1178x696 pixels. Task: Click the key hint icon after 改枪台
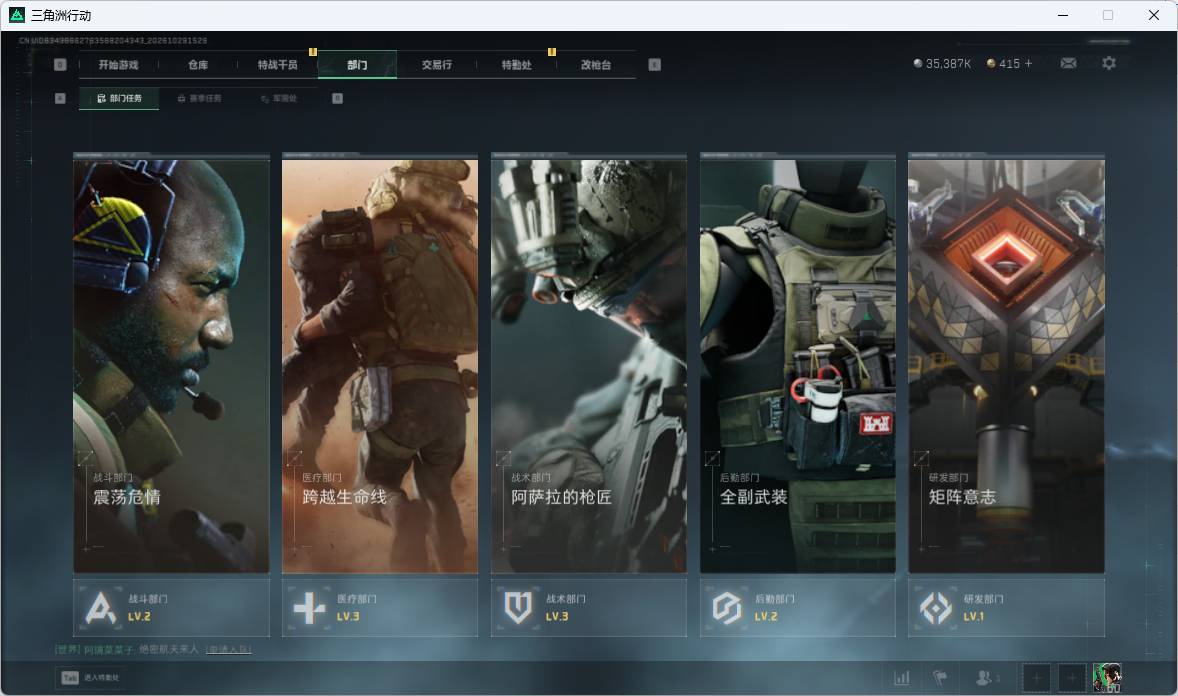point(654,65)
